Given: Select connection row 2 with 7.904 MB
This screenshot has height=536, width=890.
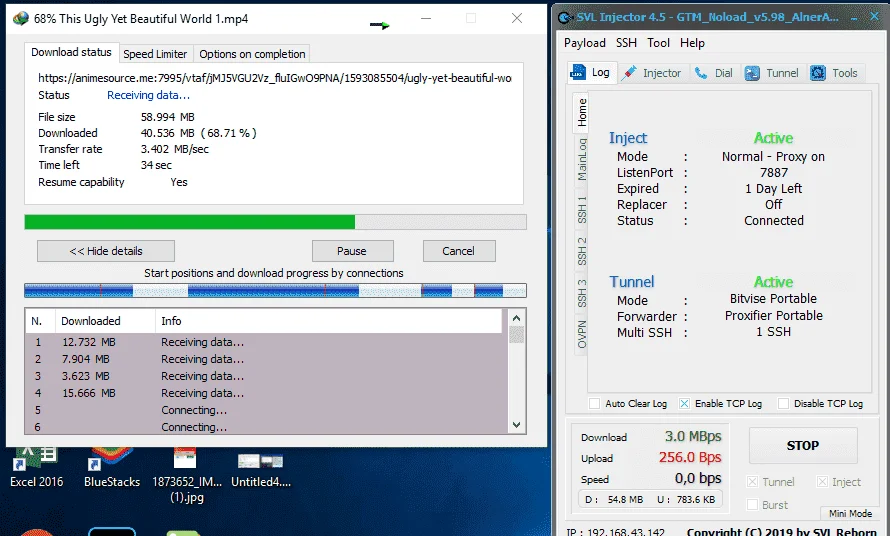Looking at the screenshot, I should tap(267, 359).
